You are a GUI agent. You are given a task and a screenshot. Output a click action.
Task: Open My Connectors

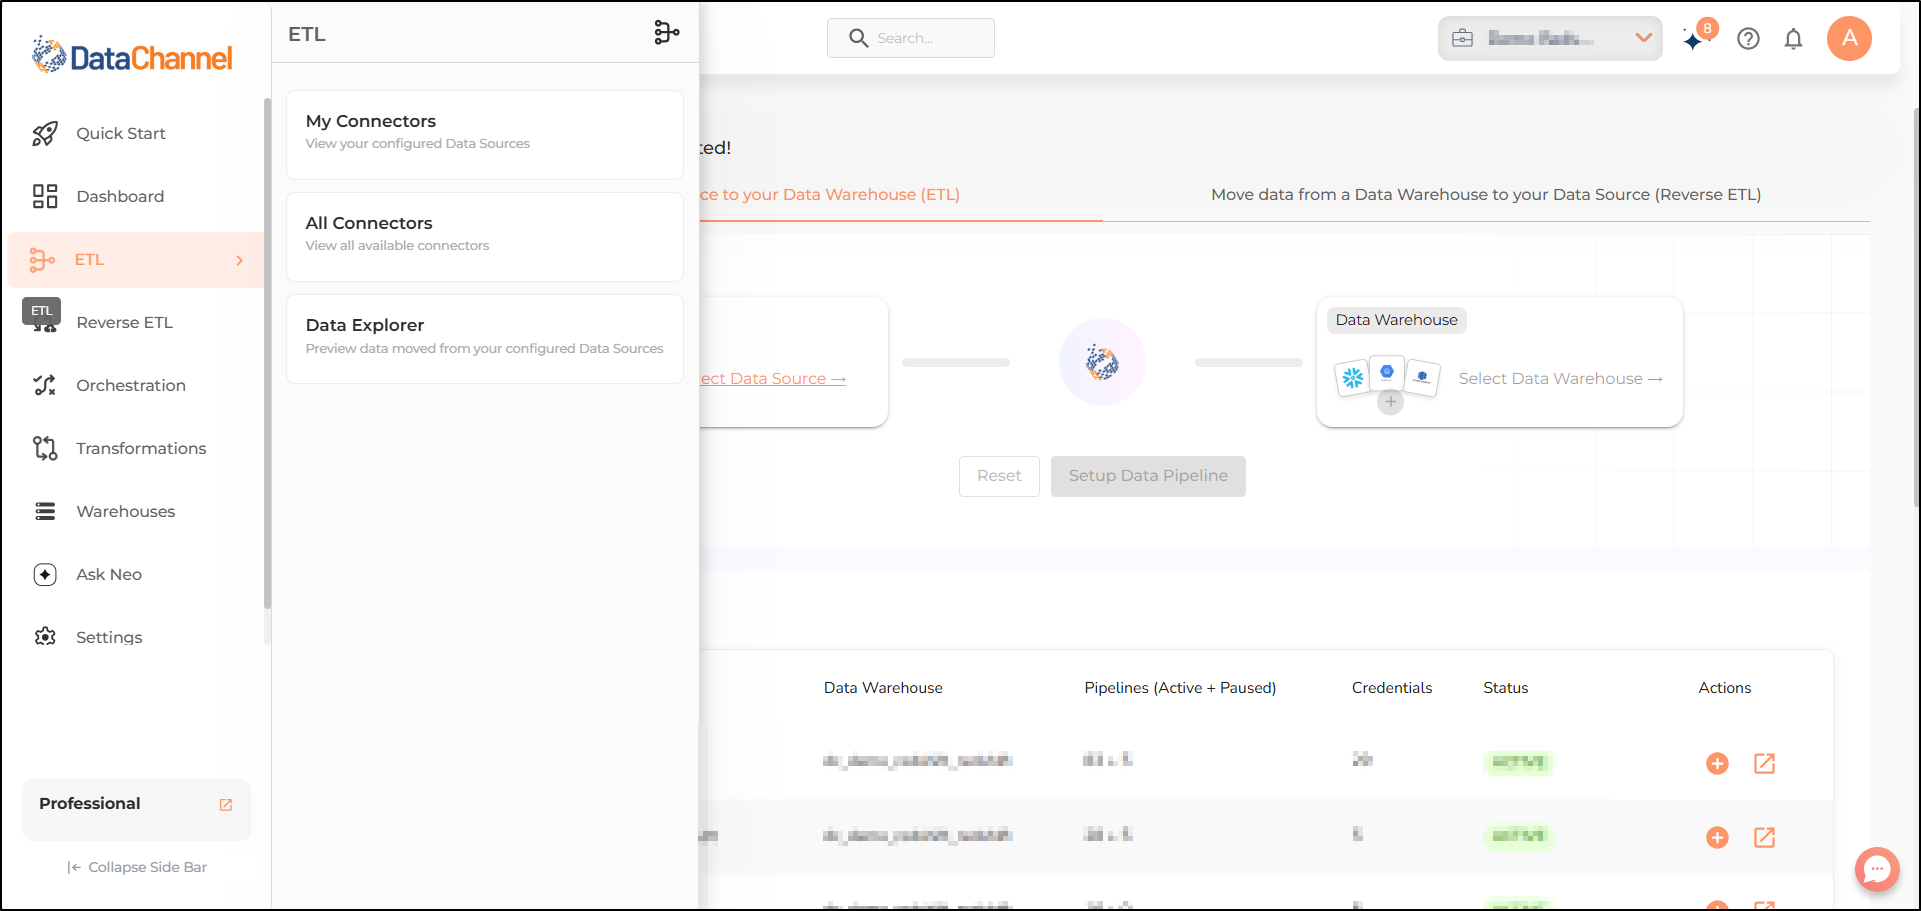485,135
